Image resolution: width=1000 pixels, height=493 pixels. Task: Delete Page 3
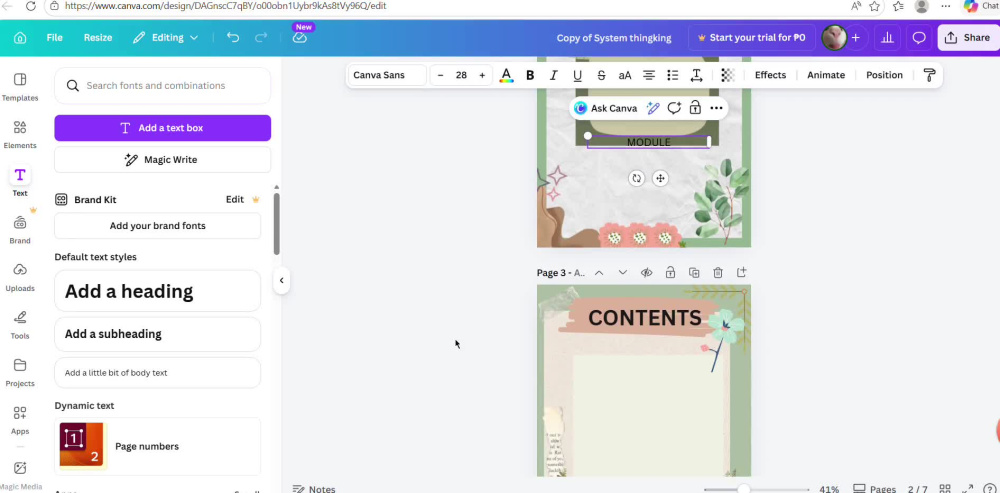point(717,273)
